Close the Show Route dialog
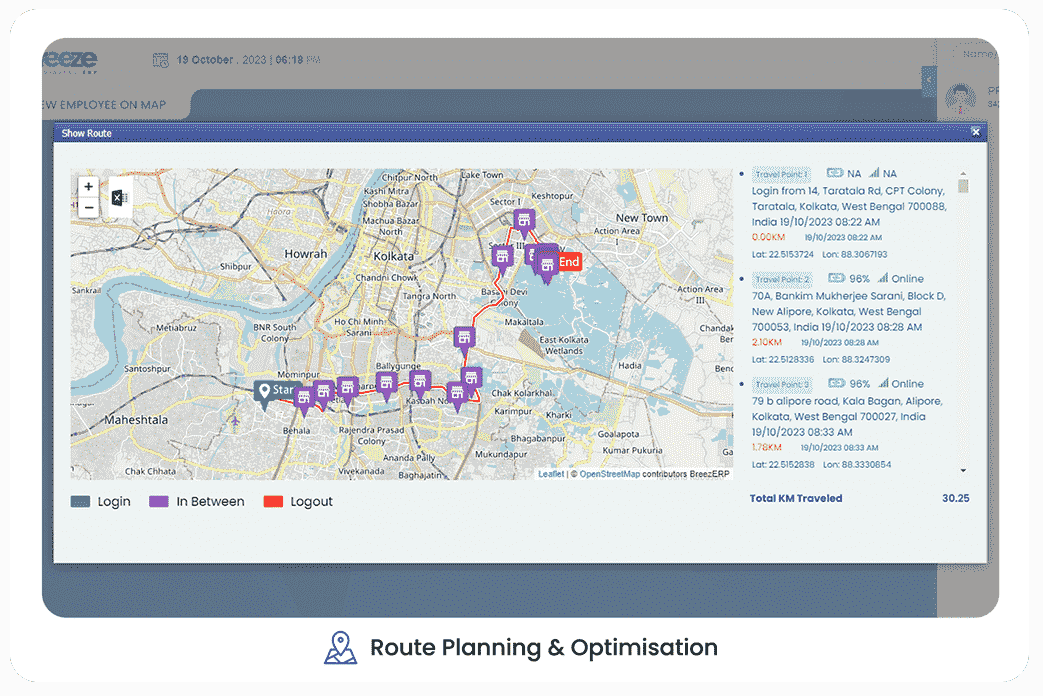Viewport: 1043px width, 696px height. (976, 132)
